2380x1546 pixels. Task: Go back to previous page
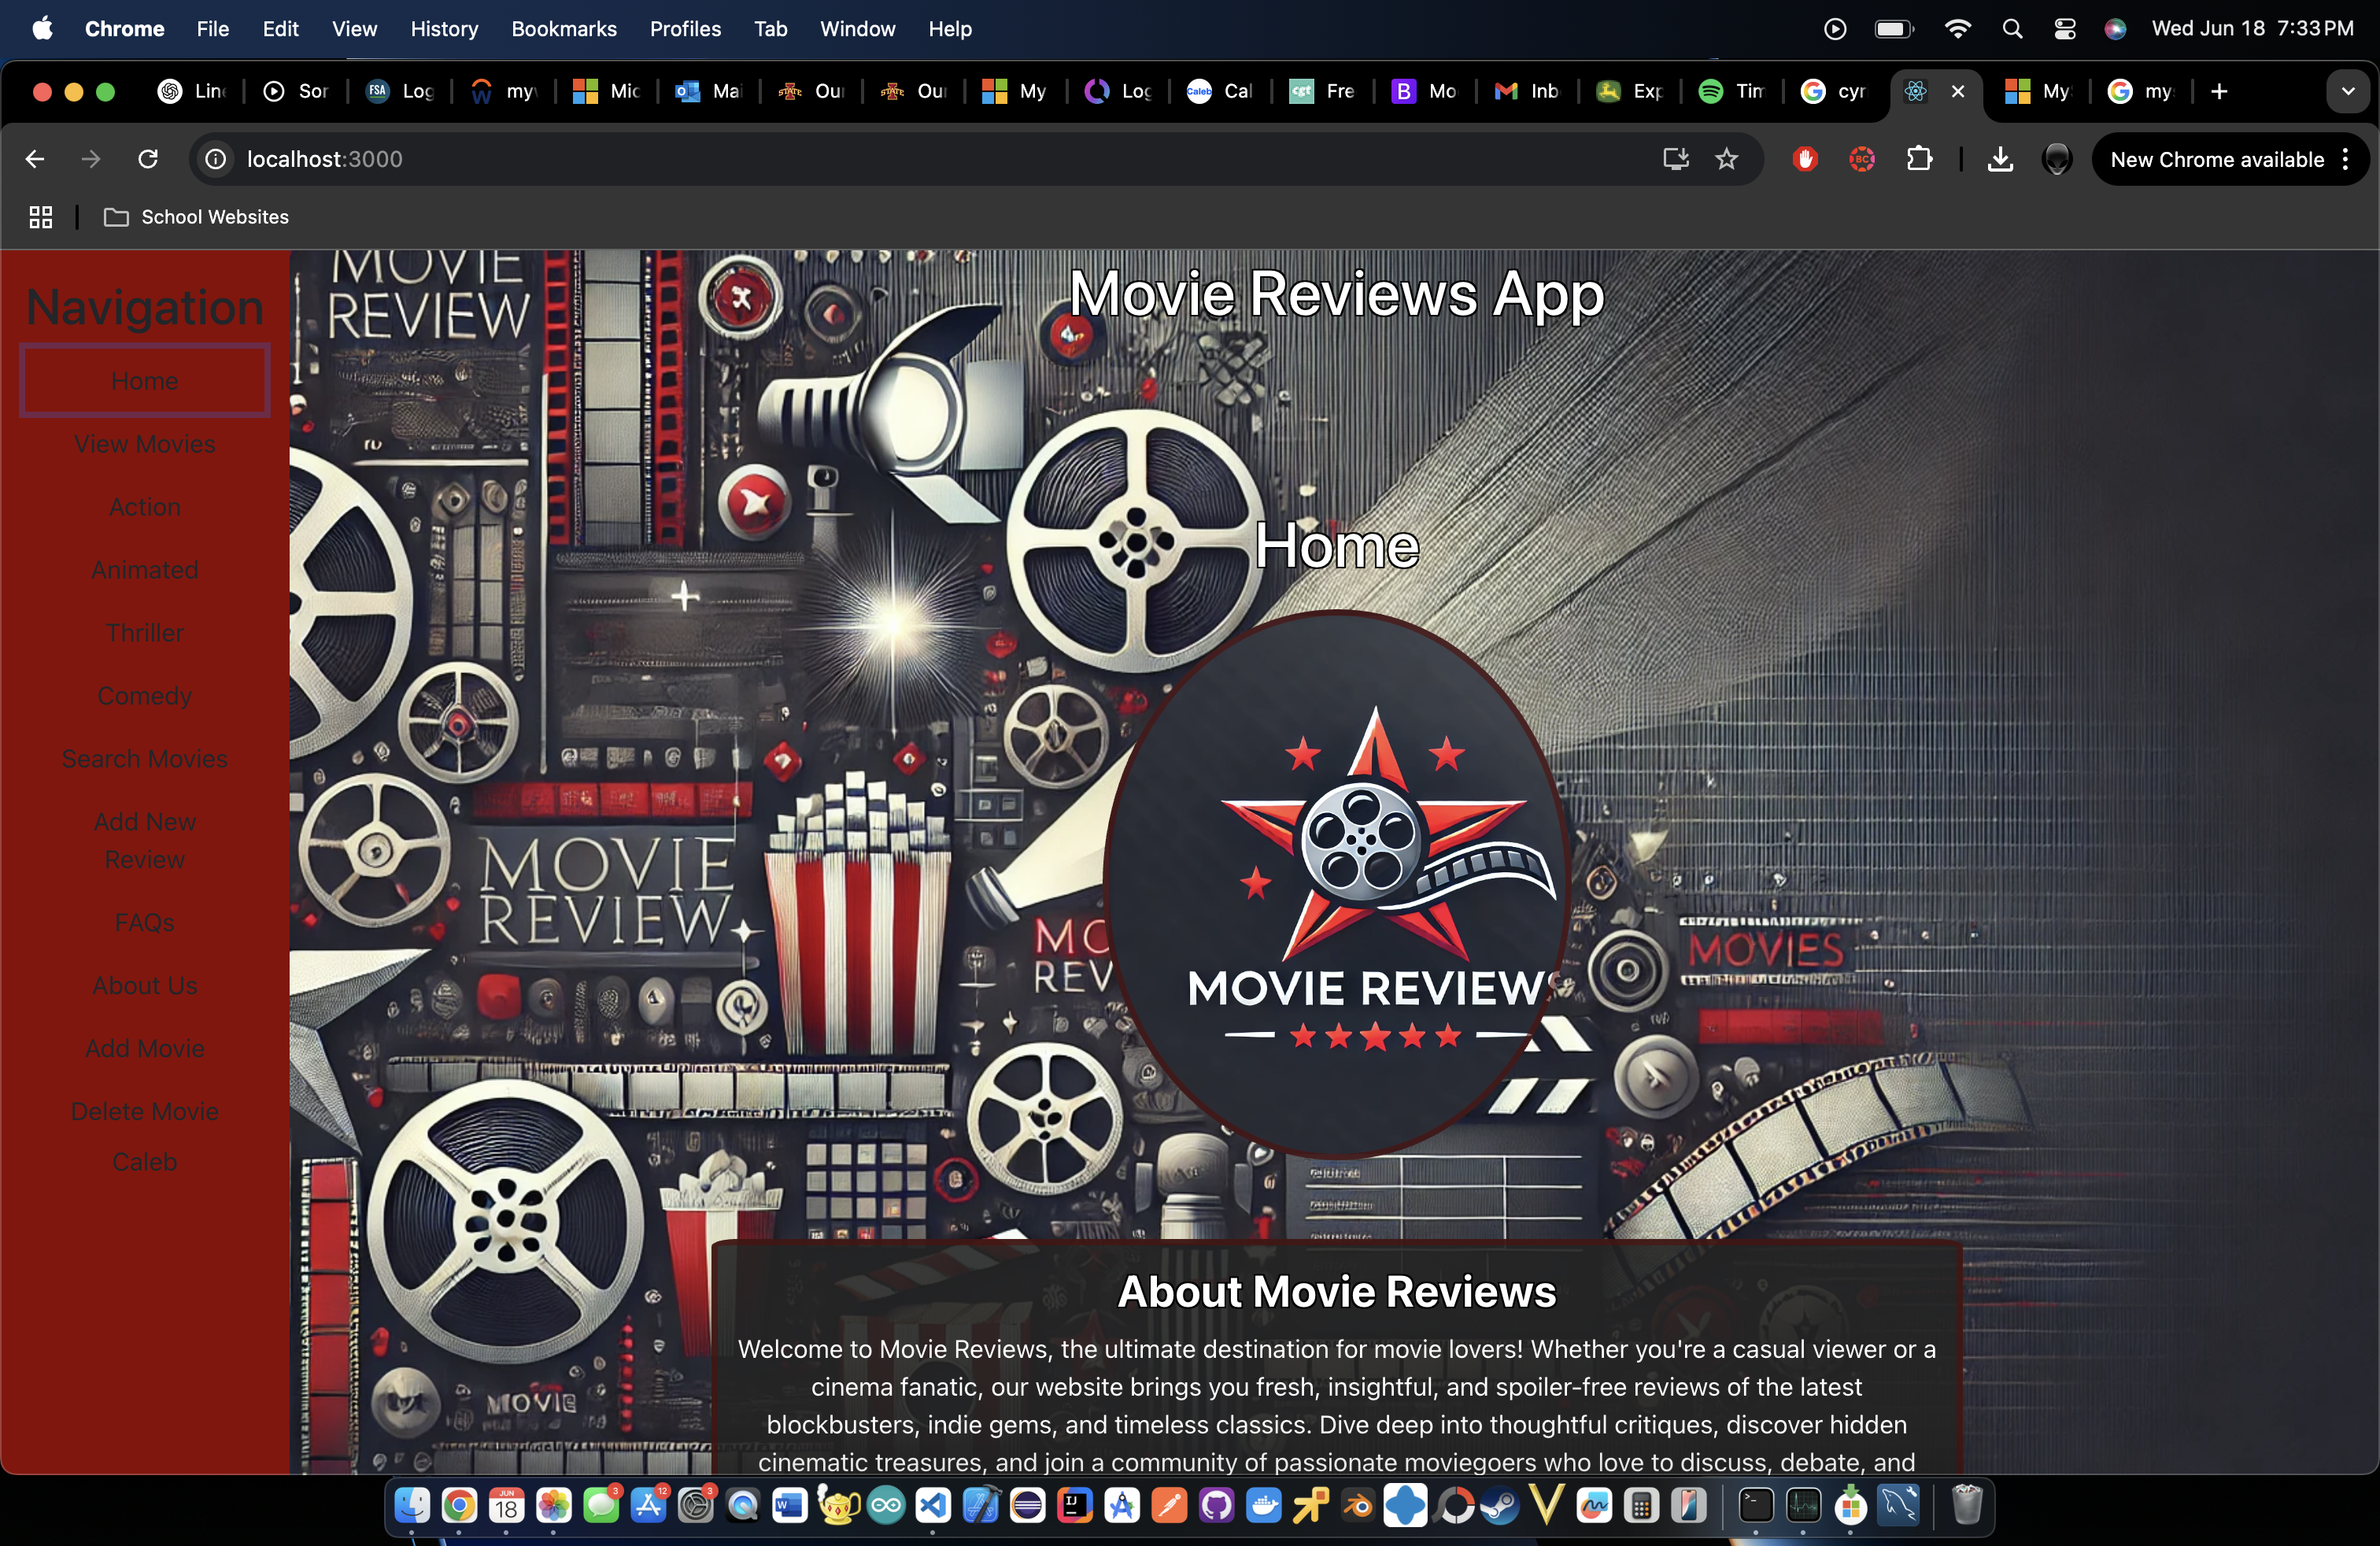click(35, 159)
